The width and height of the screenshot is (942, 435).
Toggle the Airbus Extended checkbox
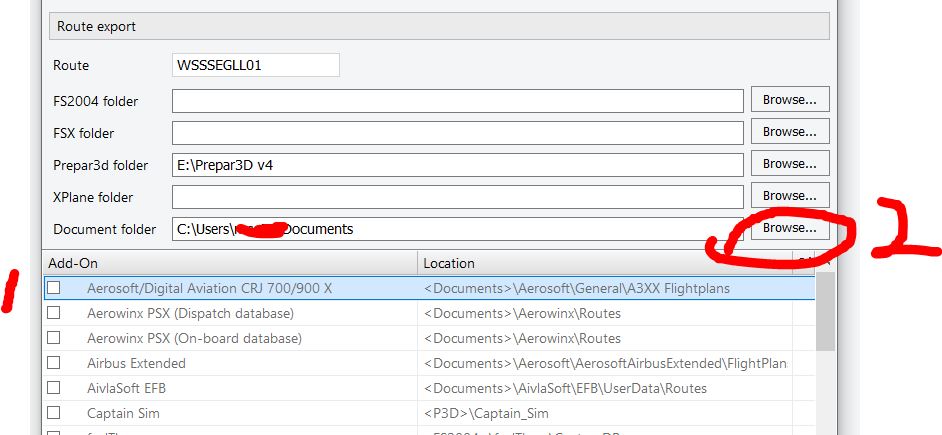[x=54, y=363]
